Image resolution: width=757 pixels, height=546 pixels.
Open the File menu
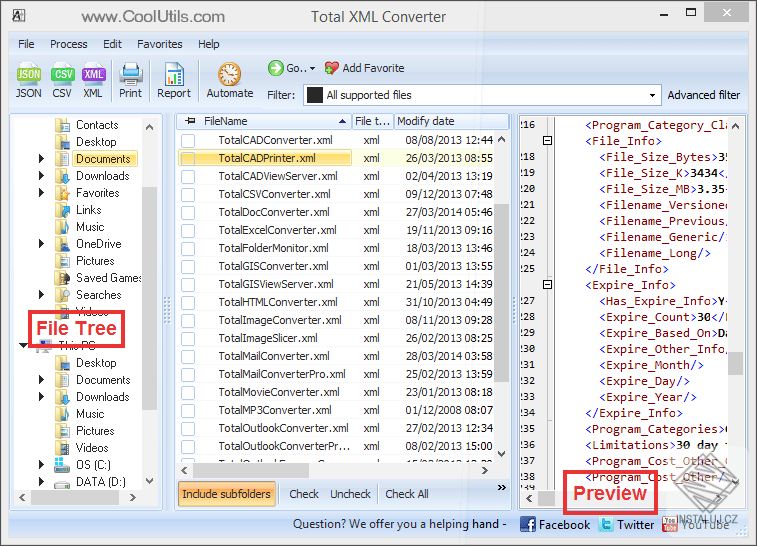(26, 44)
